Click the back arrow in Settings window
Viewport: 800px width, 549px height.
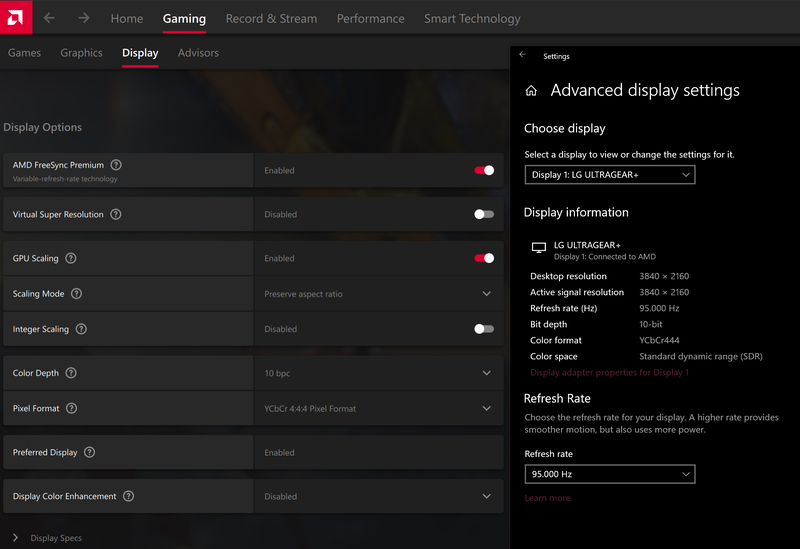[522, 55]
